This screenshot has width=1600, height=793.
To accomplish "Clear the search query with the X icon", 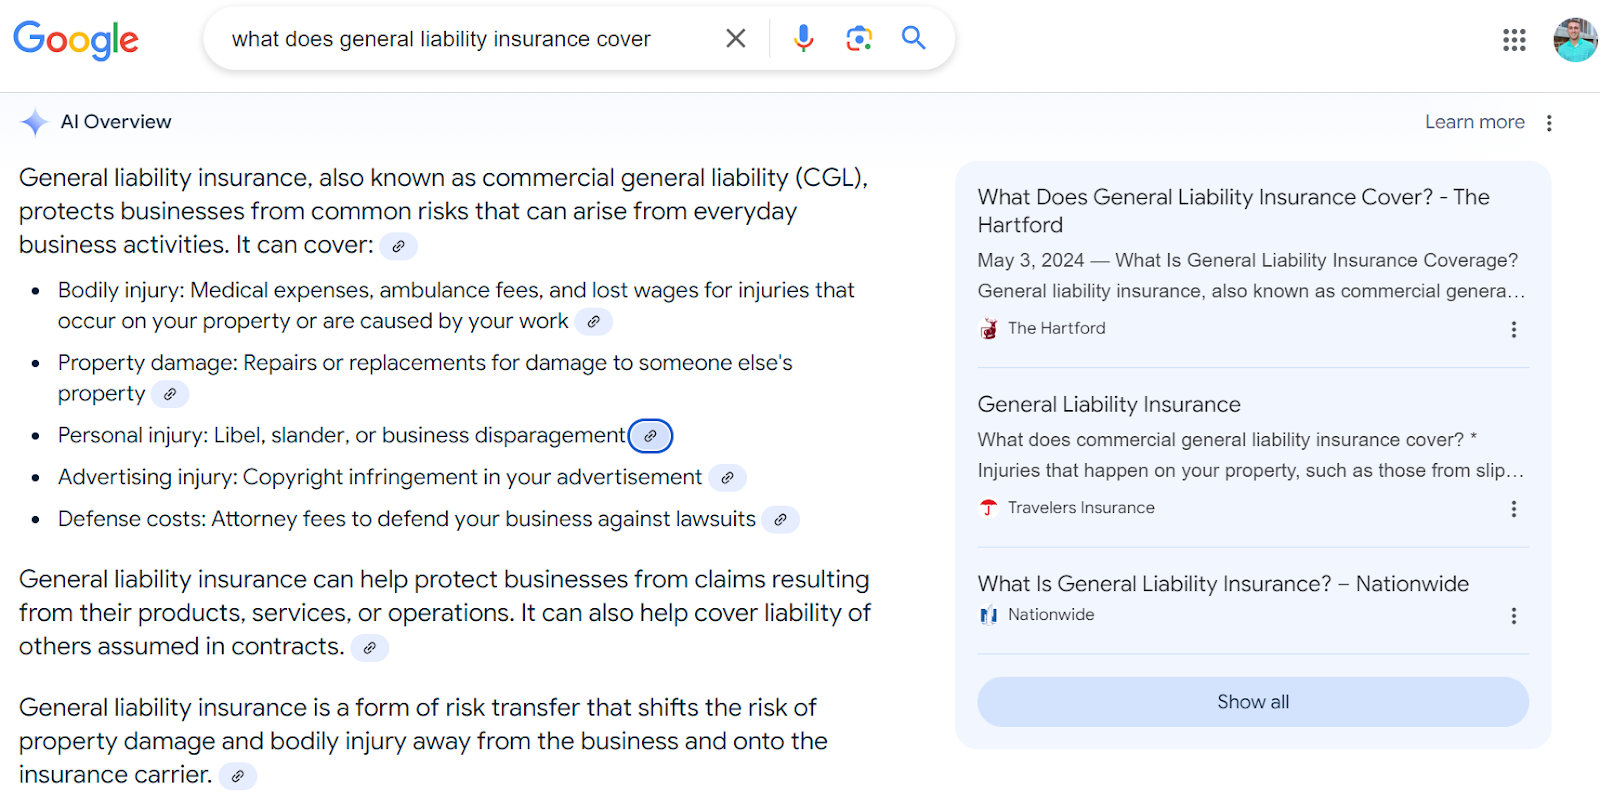I will click(x=736, y=38).
